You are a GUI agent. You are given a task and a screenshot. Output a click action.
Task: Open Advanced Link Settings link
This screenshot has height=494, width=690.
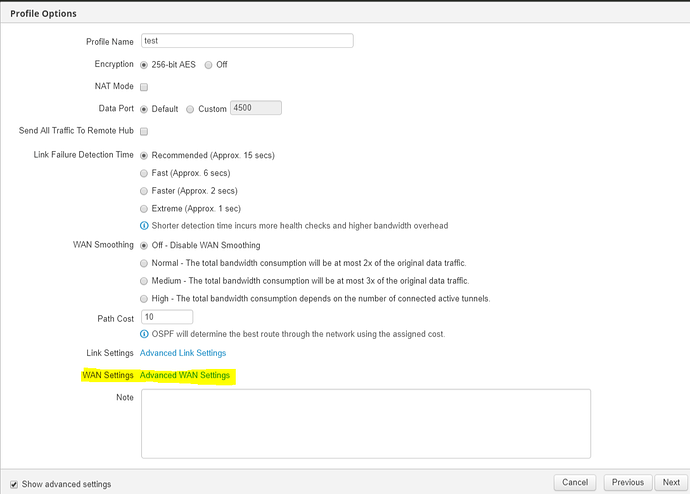(183, 353)
